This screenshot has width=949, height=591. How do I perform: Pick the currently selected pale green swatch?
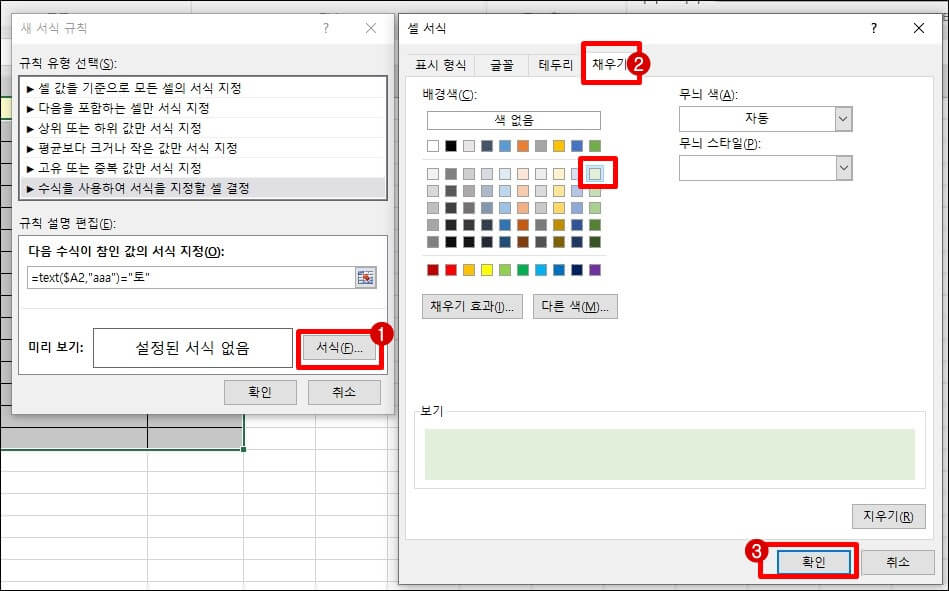pos(595,174)
